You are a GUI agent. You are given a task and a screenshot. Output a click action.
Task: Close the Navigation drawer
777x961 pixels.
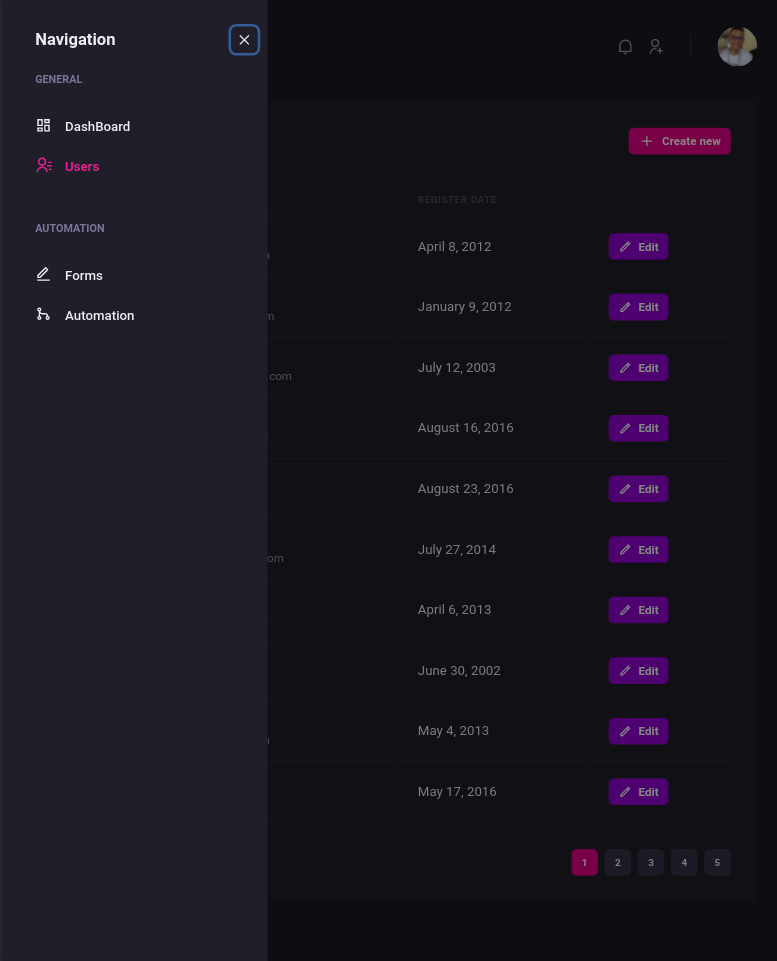(x=244, y=39)
